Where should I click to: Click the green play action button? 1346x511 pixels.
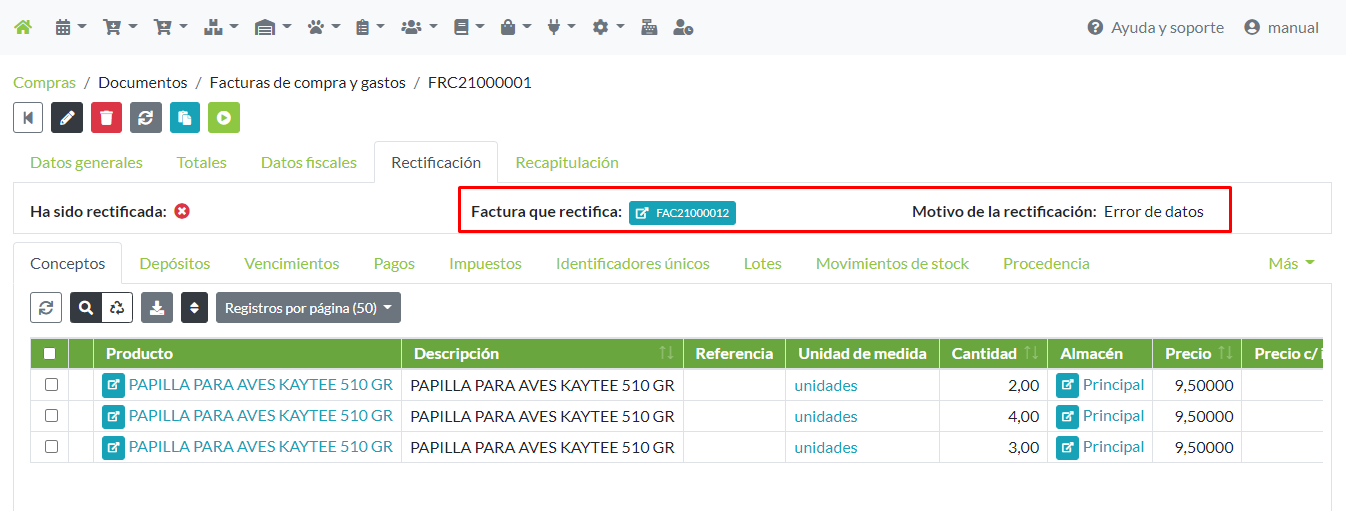point(224,117)
